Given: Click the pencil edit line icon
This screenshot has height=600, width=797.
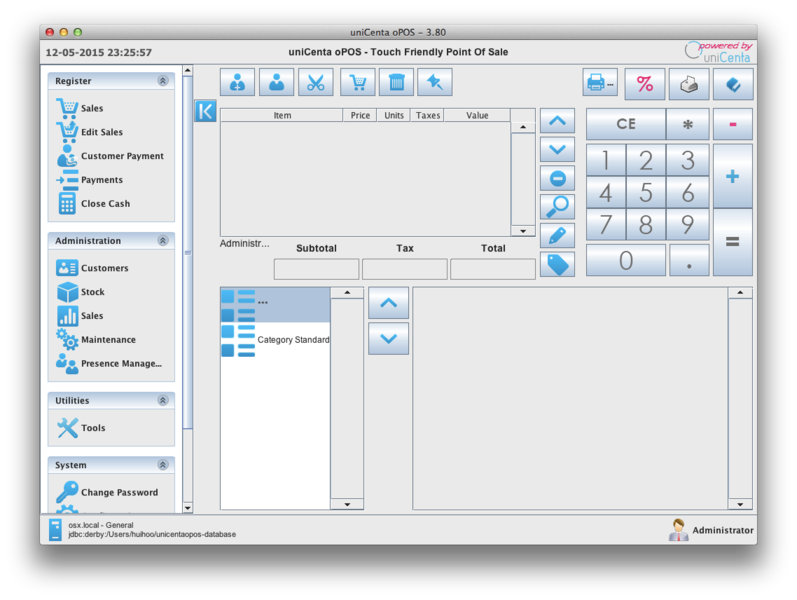Looking at the screenshot, I should coord(558,236).
